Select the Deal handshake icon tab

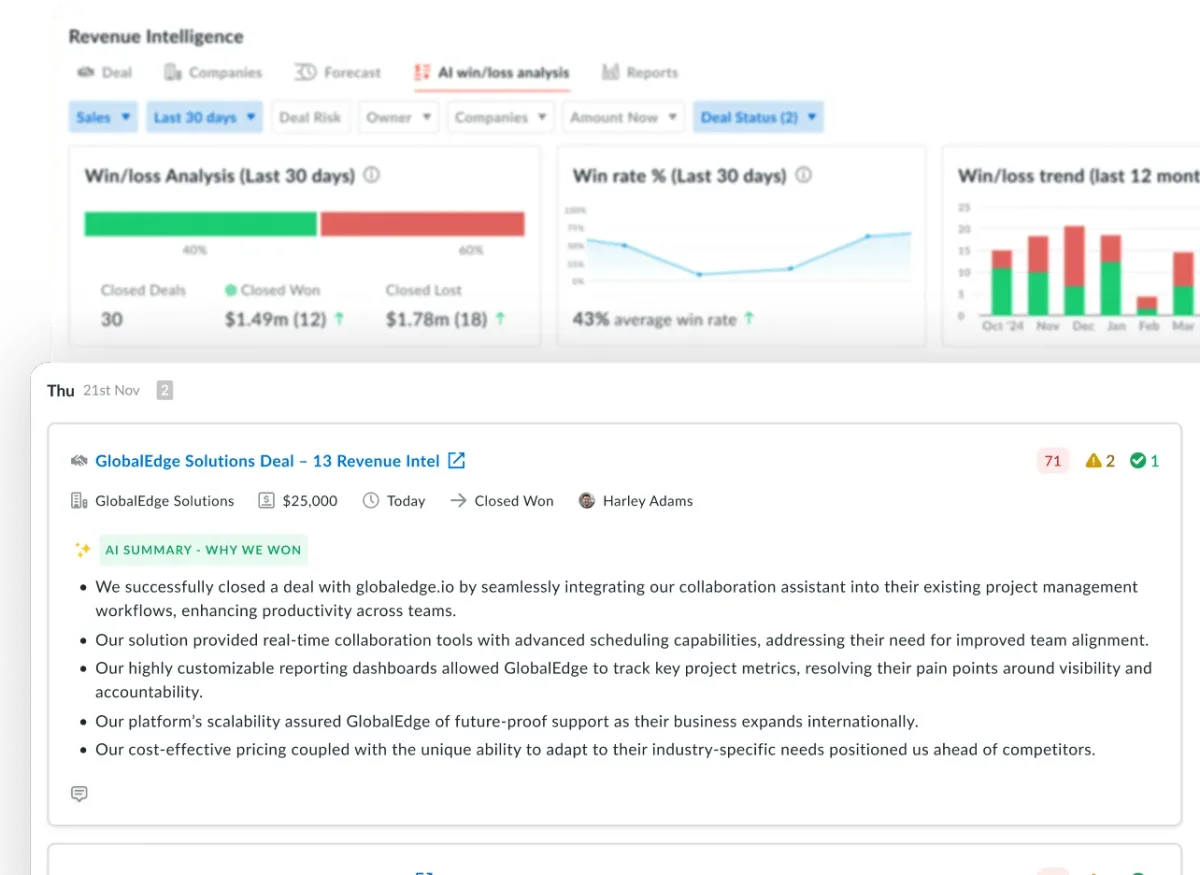(84, 72)
